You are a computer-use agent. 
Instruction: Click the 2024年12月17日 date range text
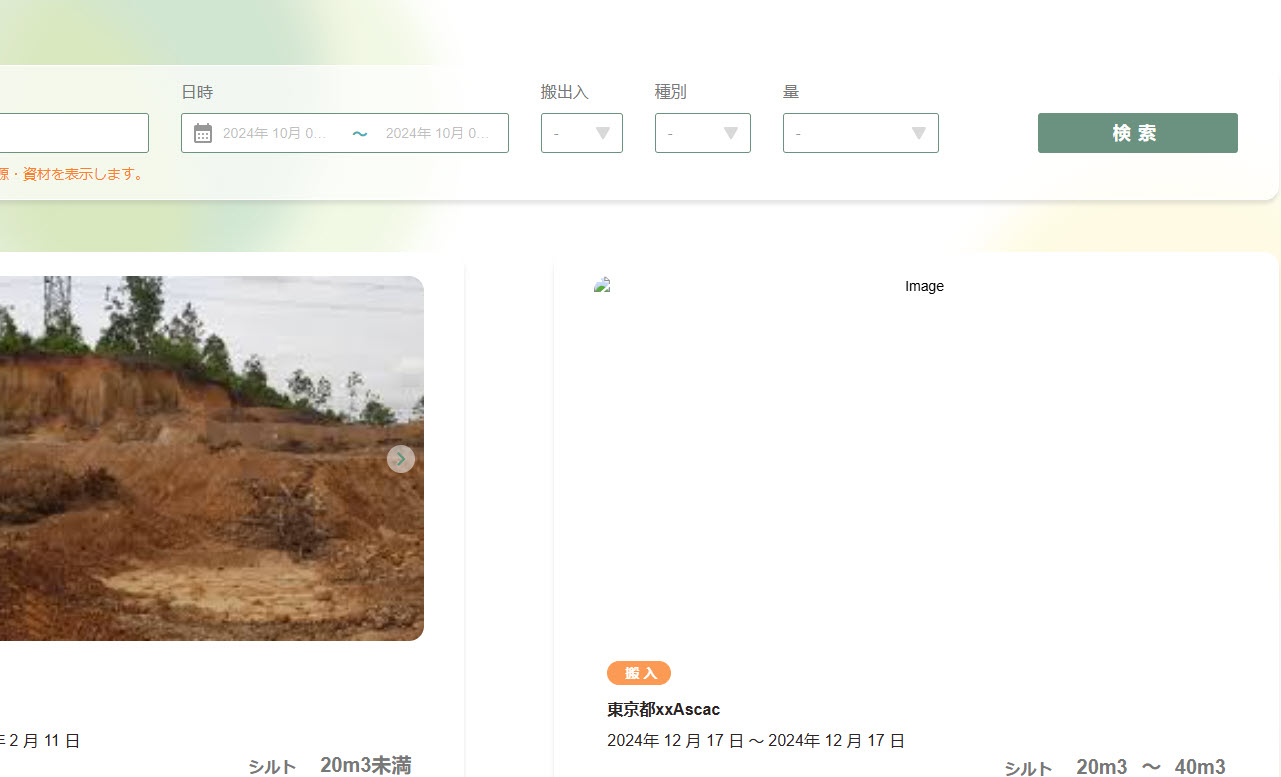click(x=755, y=741)
